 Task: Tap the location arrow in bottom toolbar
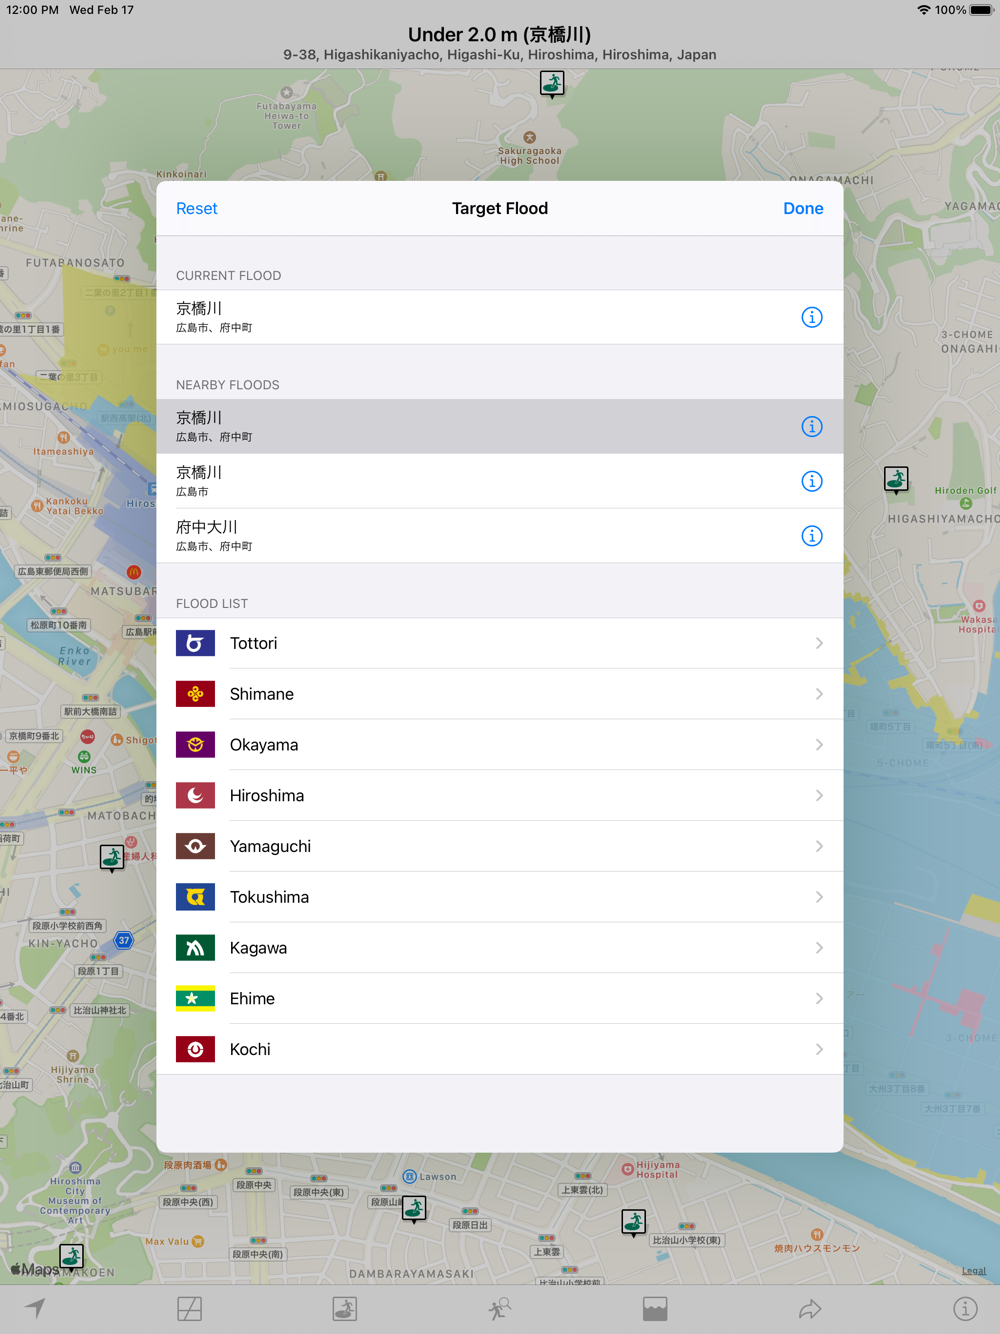tap(35, 1308)
